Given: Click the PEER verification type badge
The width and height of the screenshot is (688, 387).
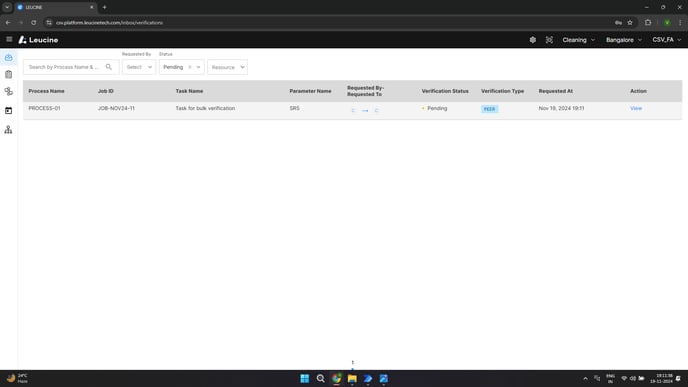Looking at the screenshot, I should point(489,109).
